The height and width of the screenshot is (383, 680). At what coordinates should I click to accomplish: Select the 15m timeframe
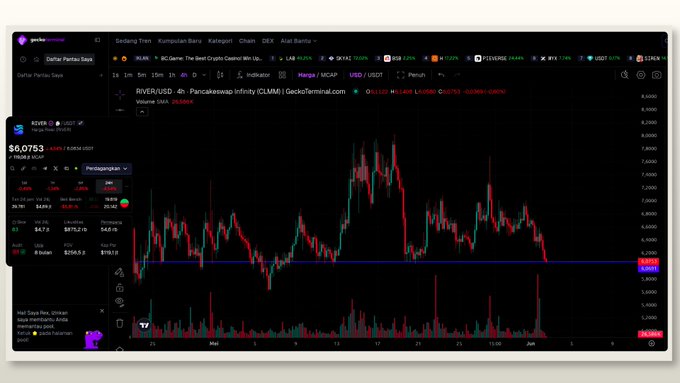point(157,75)
